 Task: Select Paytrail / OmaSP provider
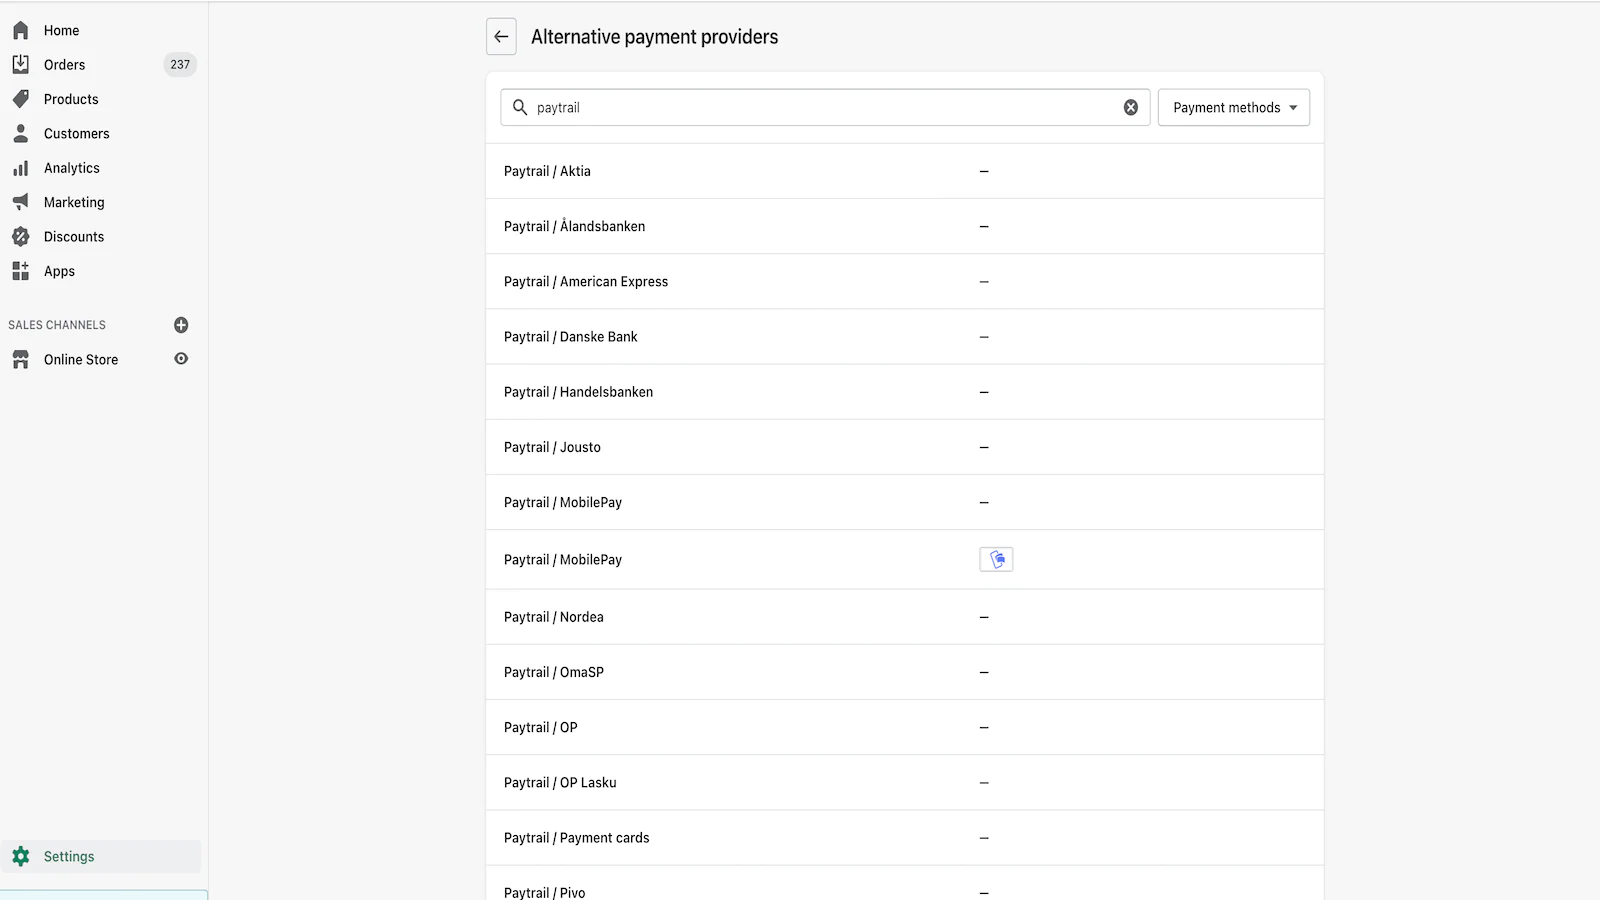click(905, 672)
